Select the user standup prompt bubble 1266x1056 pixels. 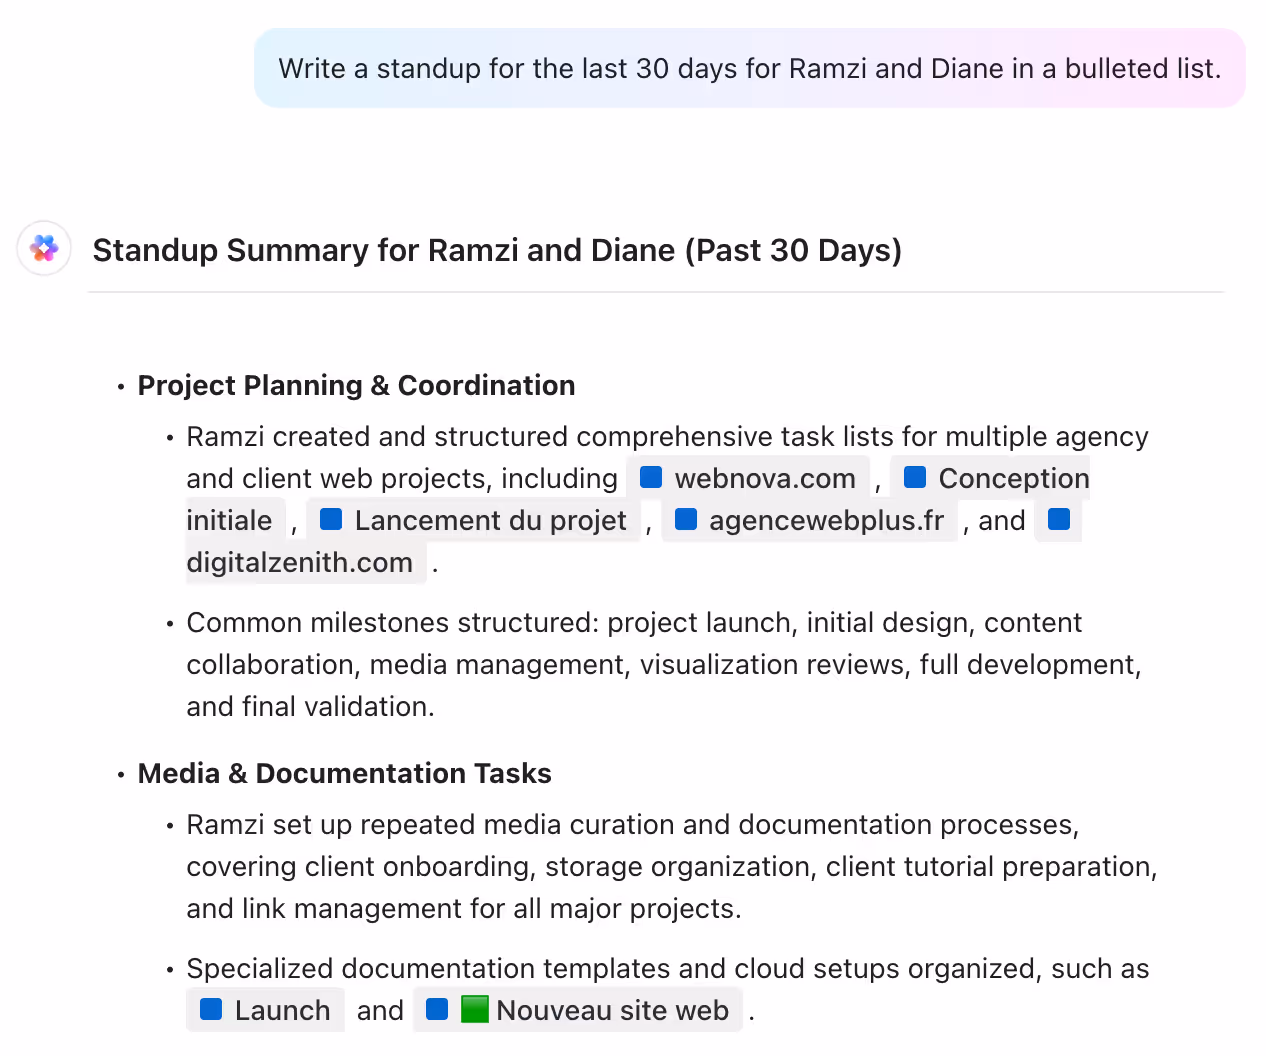tap(749, 68)
